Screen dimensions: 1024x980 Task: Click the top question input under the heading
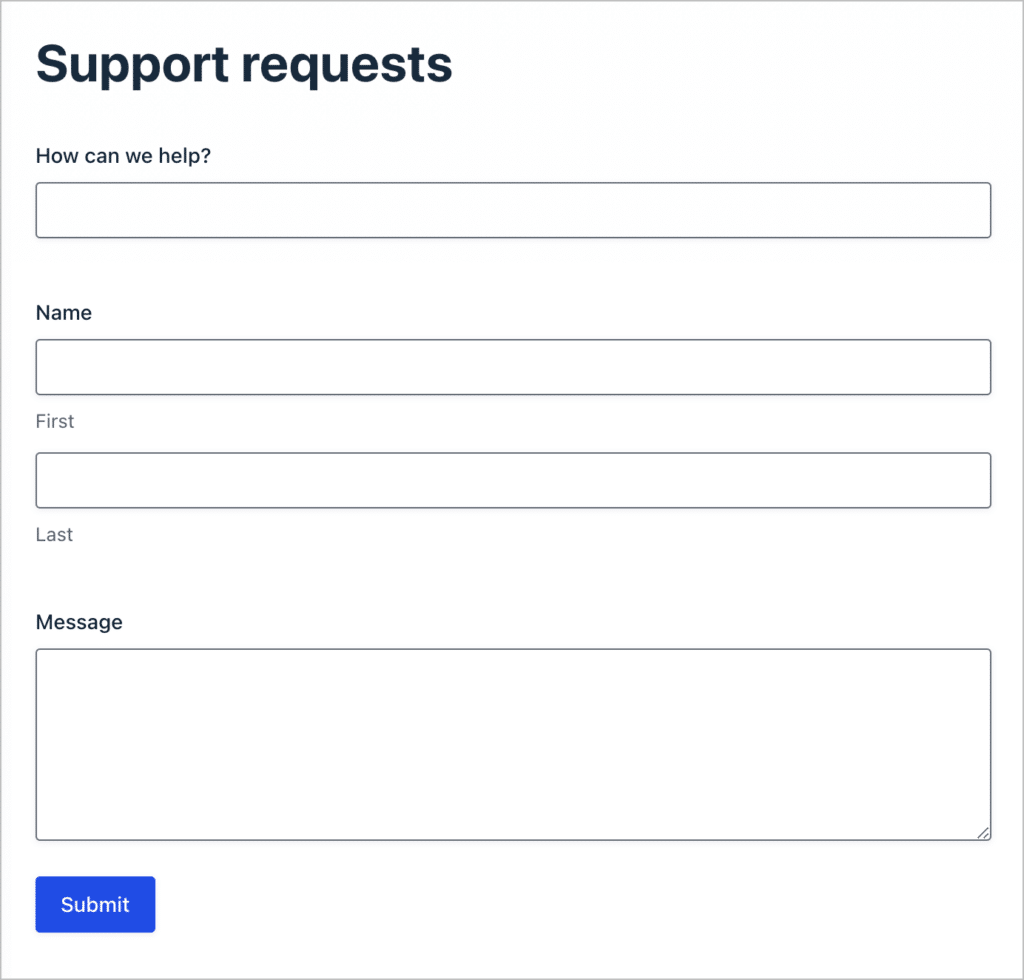512,209
